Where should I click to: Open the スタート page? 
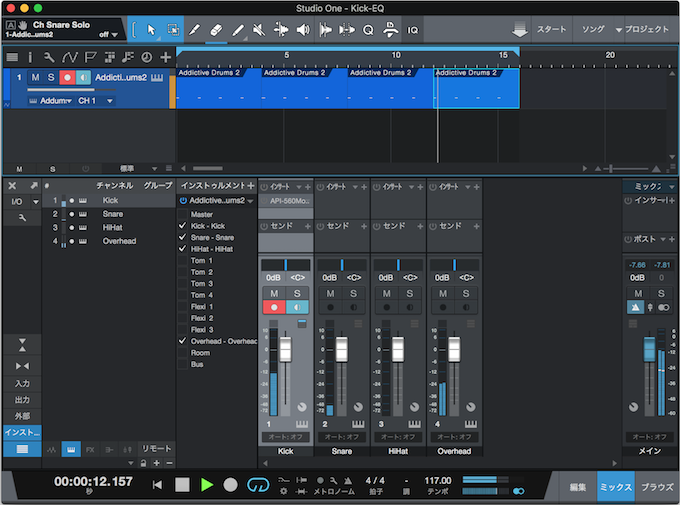[x=551, y=30]
